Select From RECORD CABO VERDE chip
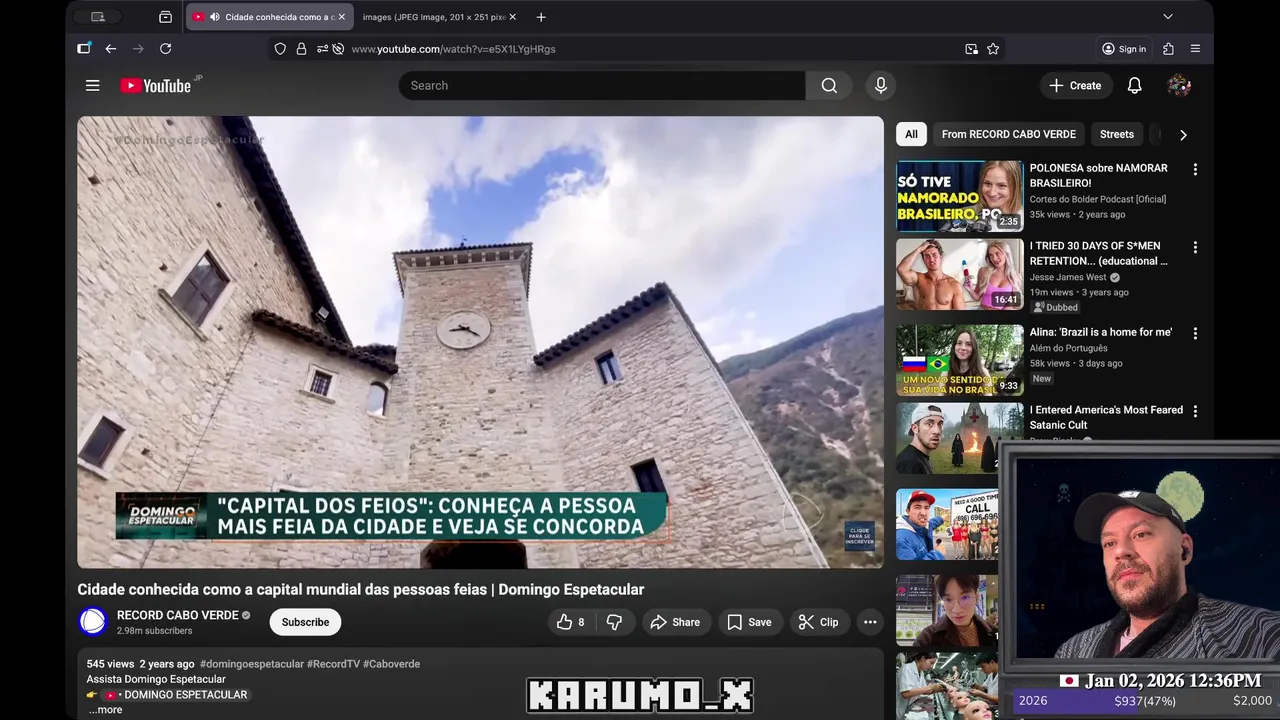 pyautogui.click(x=1008, y=134)
